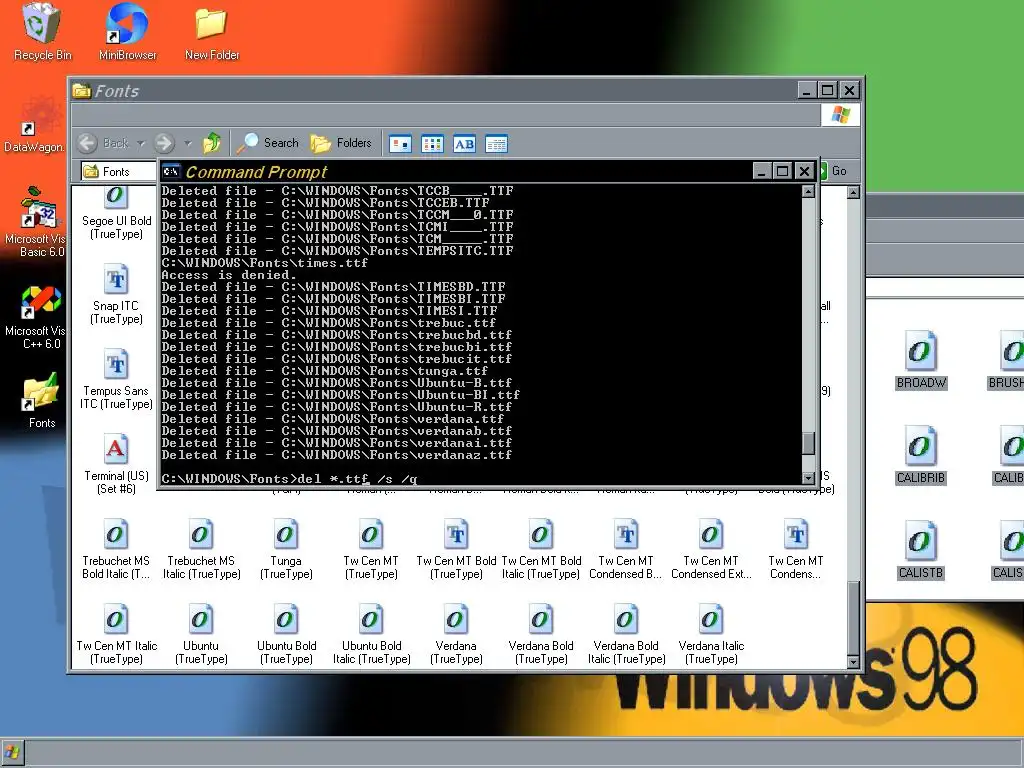Open the DataWagon desktop shortcut

pos(34,125)
